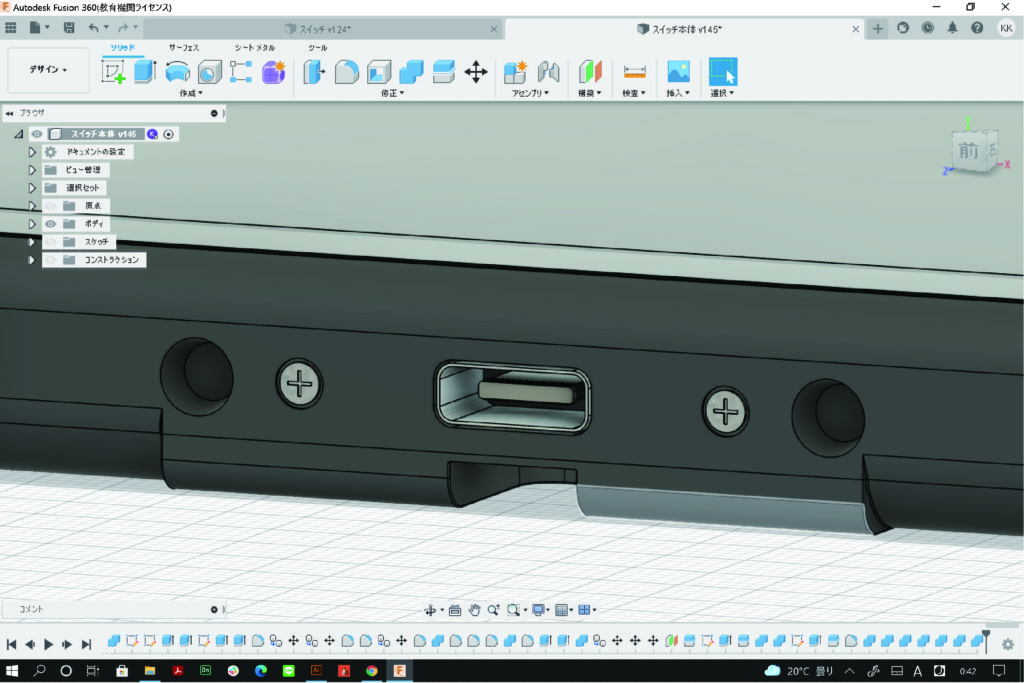Viewport: 1024px width, 683px height.
Task: Expand the ビュー管理 folder in browser
Action: pyautogui.click(x=32, y=170)
